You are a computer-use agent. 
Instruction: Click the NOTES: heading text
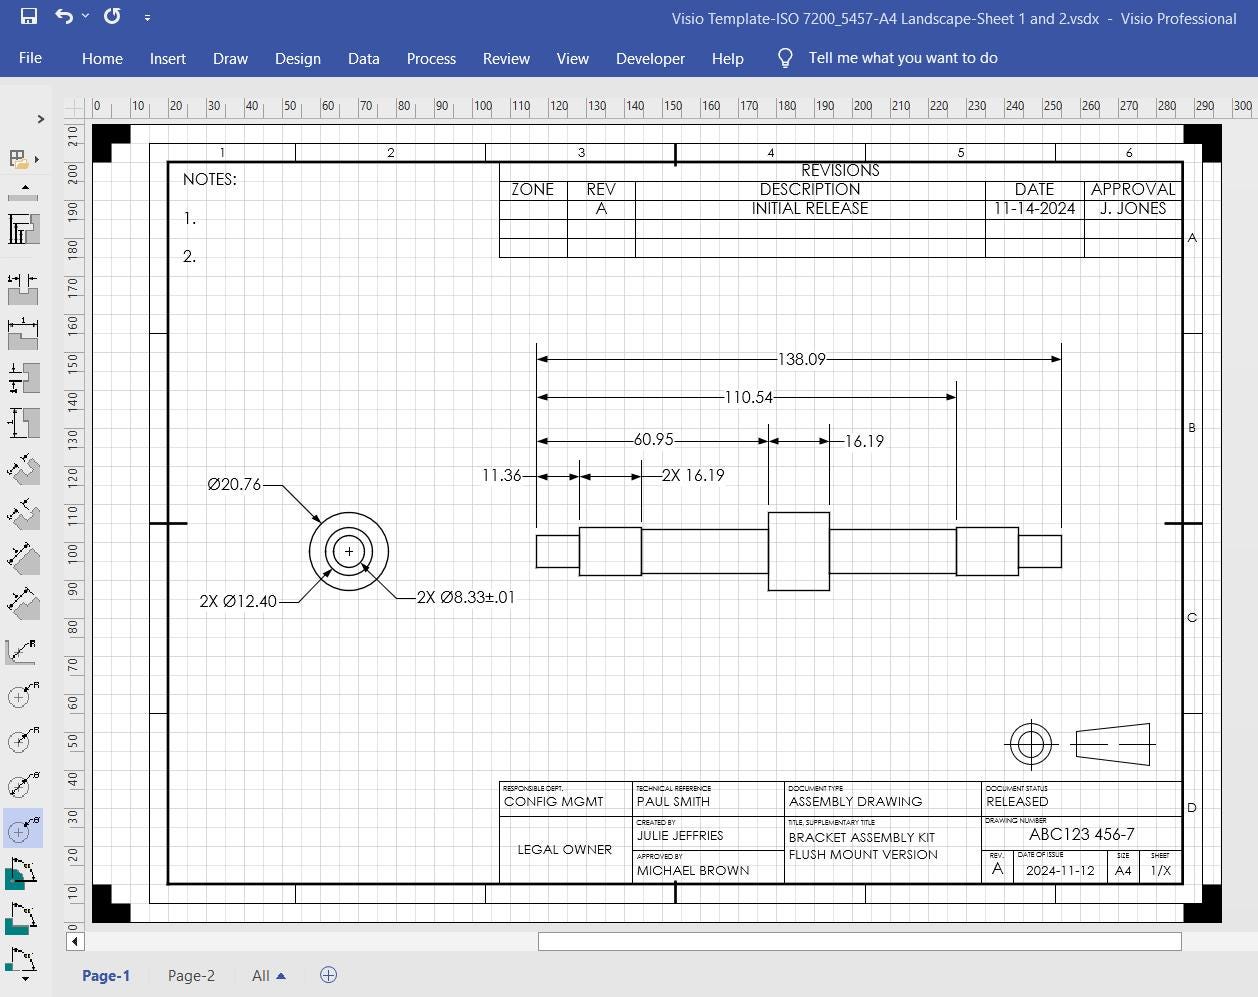pyautogui.click(x=210, y=179)
